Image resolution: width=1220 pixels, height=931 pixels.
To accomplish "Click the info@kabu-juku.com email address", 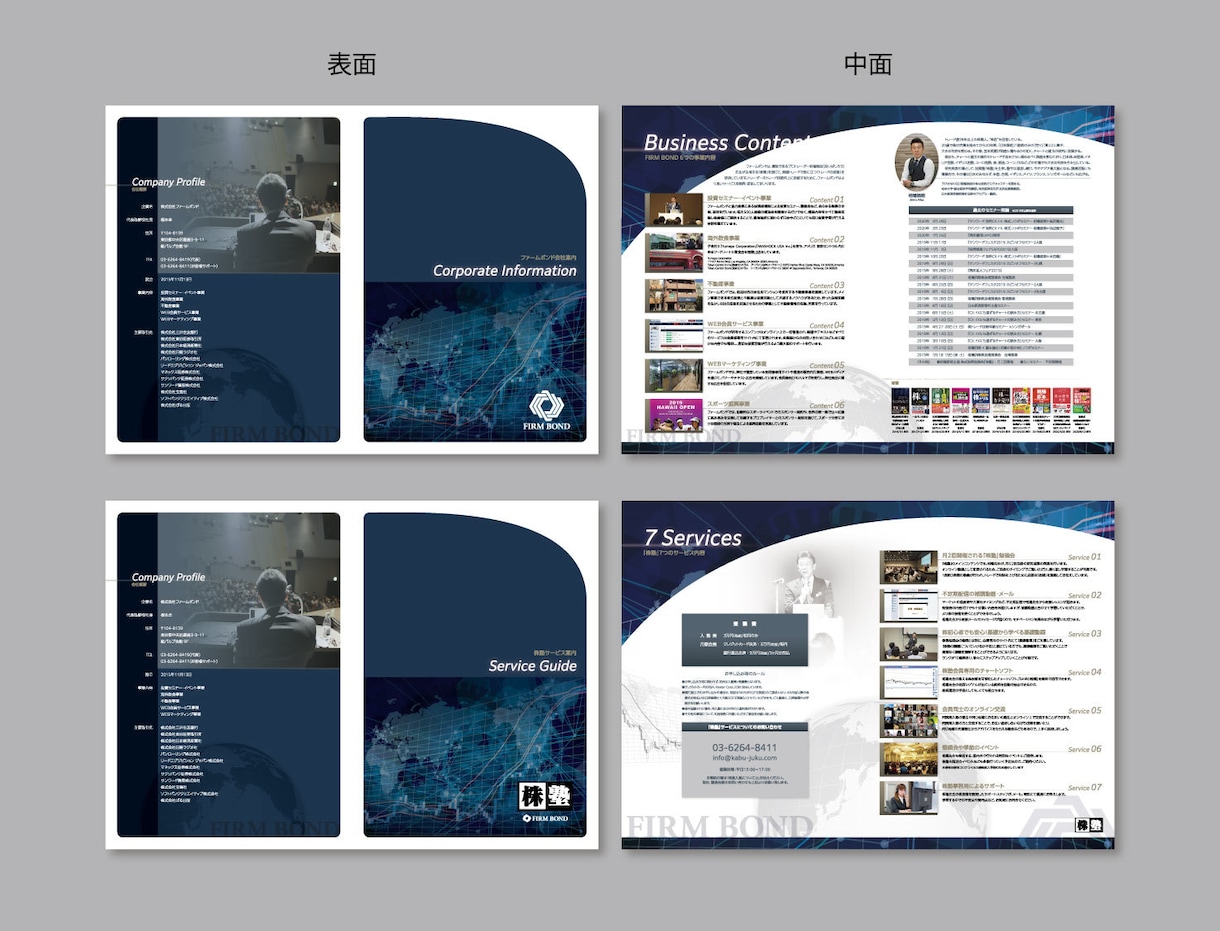I will 744,758.
